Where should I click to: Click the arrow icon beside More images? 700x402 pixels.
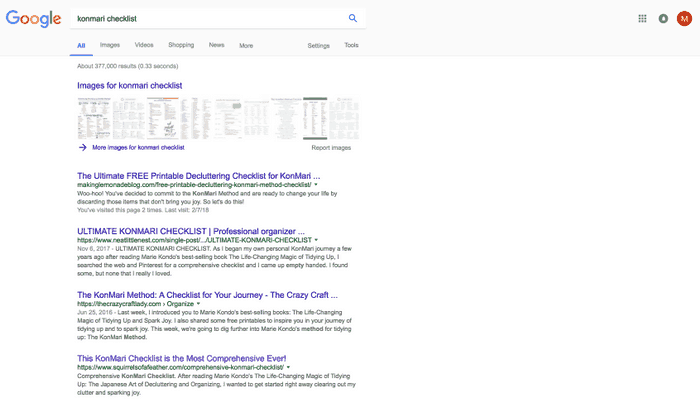83,147
